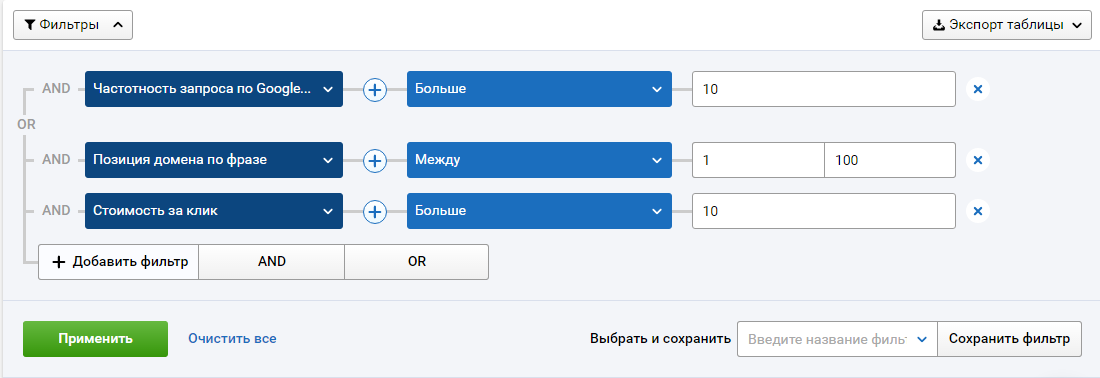
Task: Open Стоимость за клик parameter dropdown
Action: click(214, 211)
